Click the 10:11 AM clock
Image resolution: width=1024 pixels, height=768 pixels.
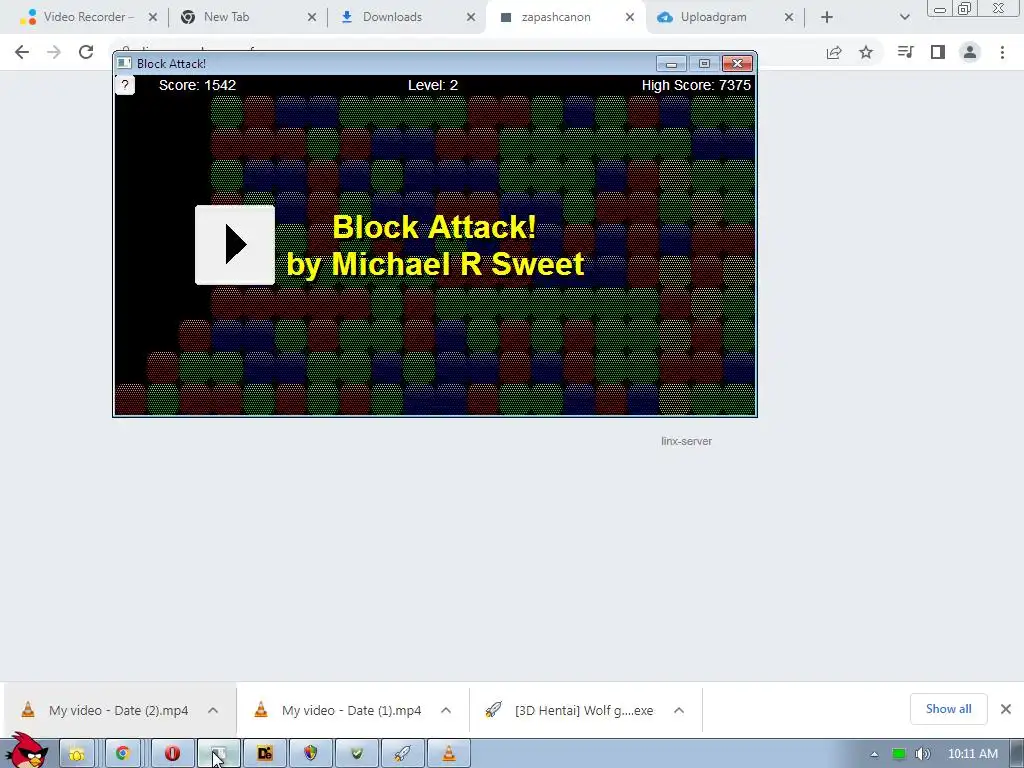(972, 754)
